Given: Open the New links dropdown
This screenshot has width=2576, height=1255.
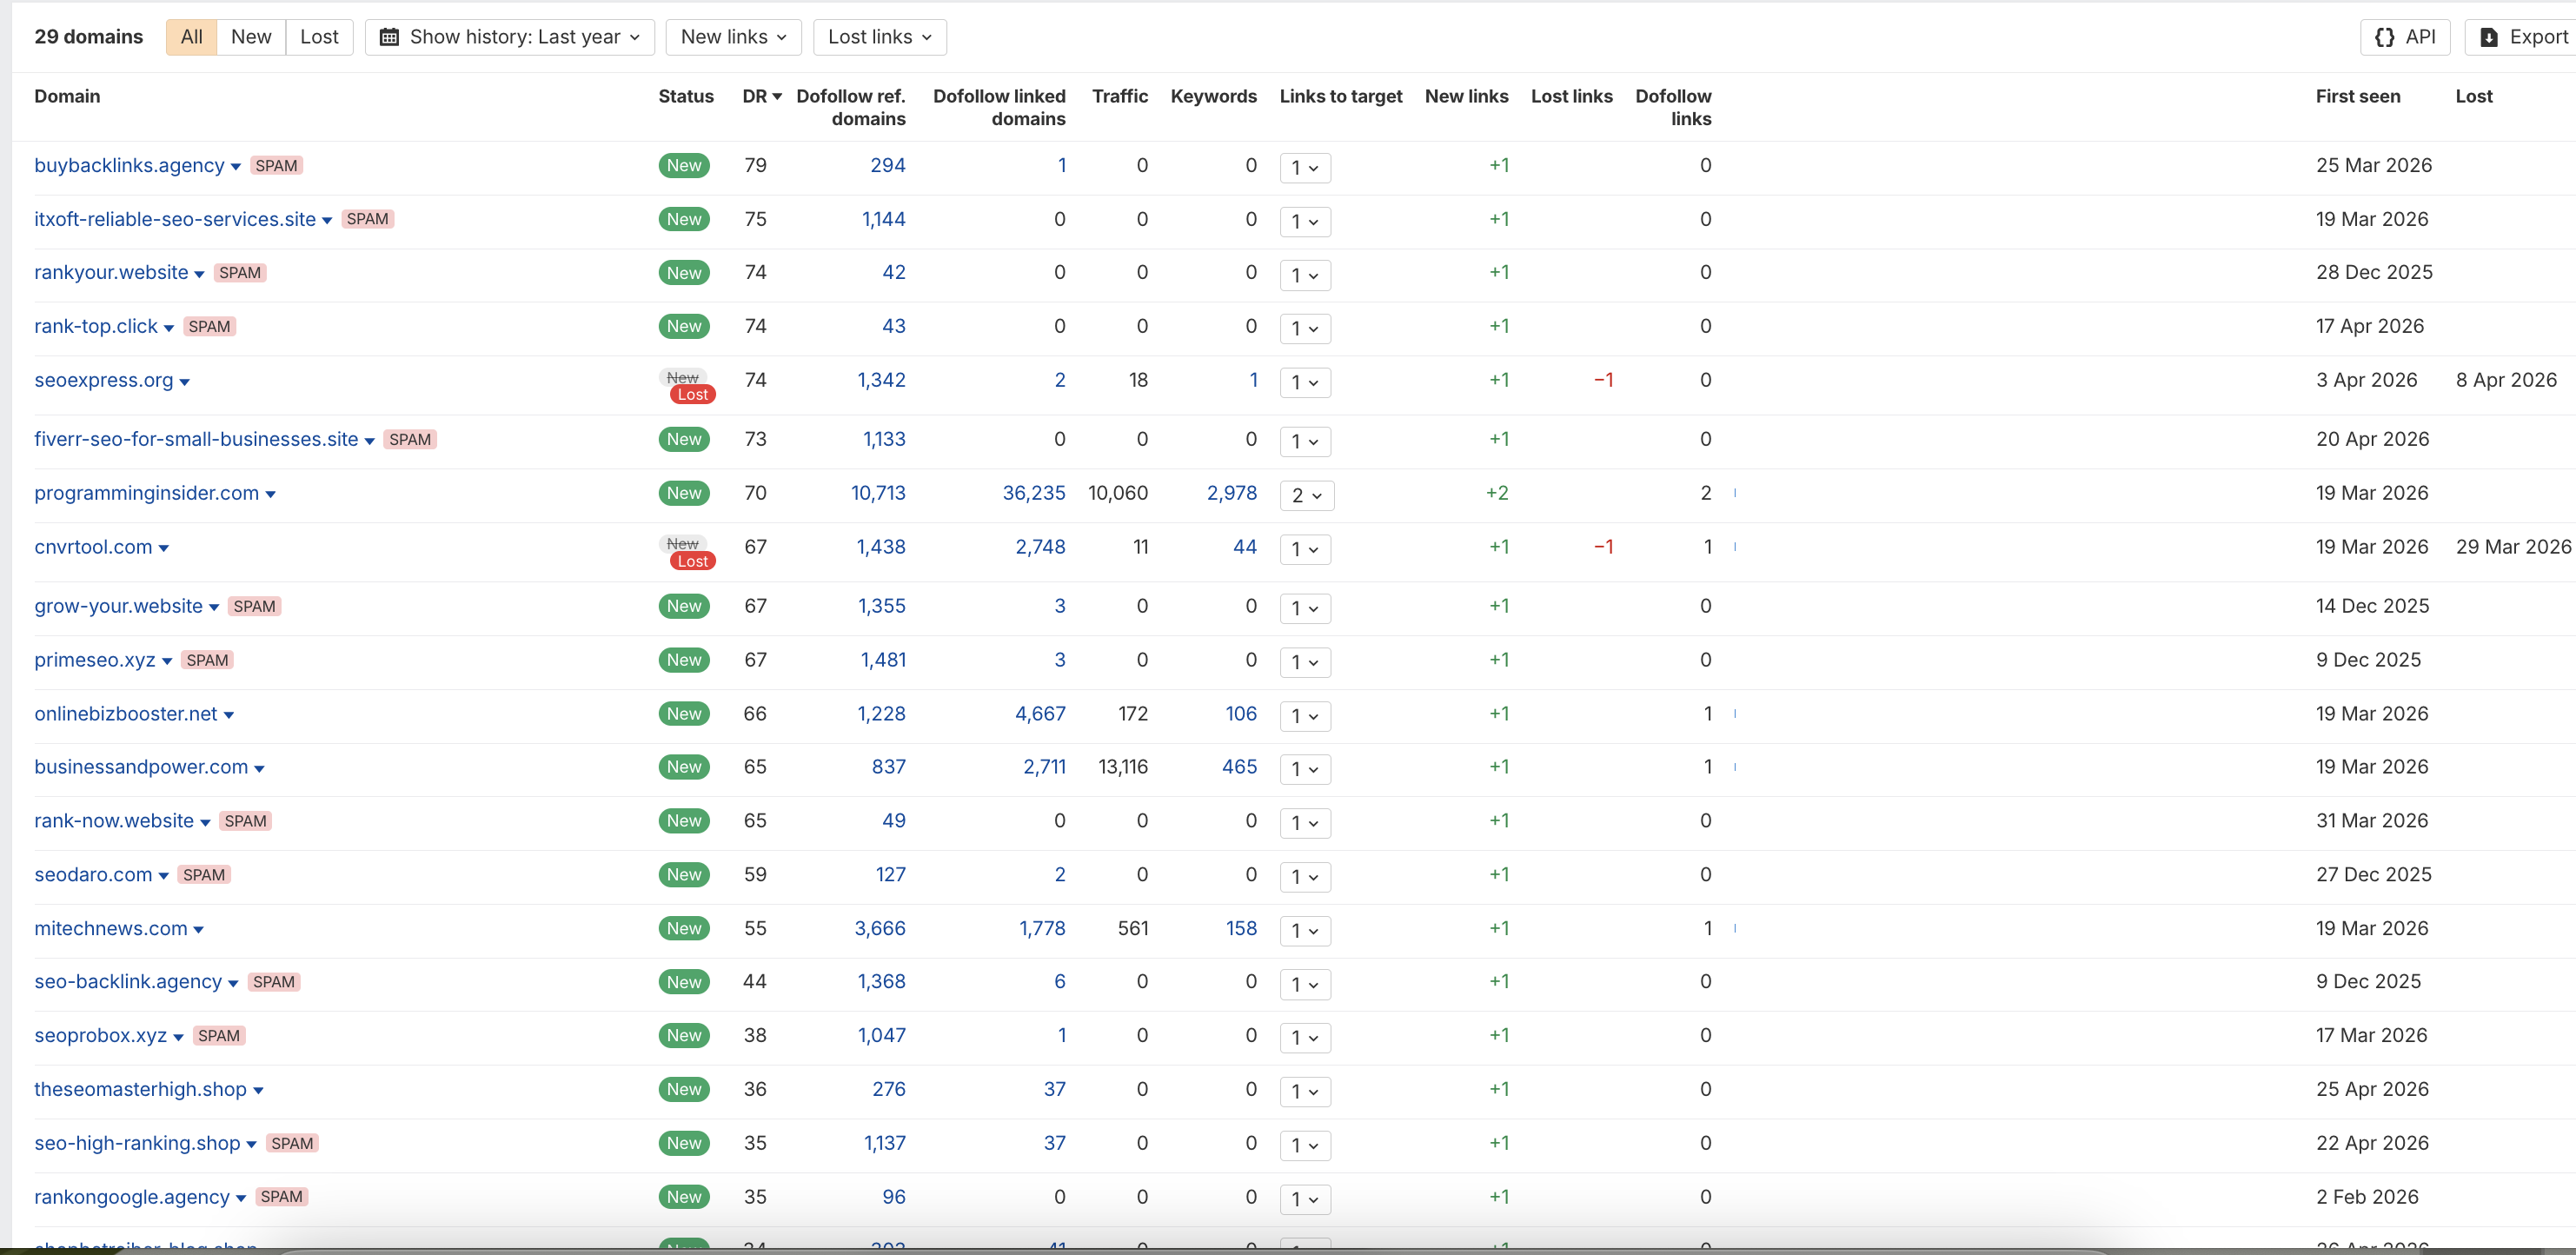Looking at the screenshot, I should coord(733,37).
